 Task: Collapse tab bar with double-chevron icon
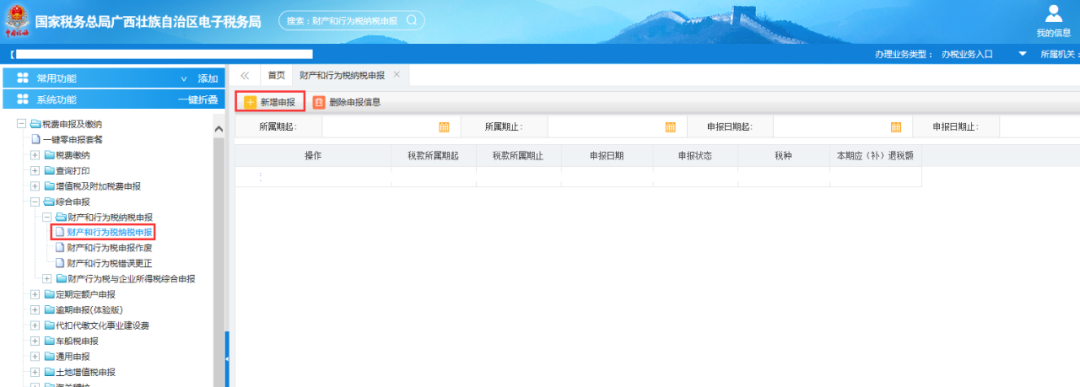(245, 75)
